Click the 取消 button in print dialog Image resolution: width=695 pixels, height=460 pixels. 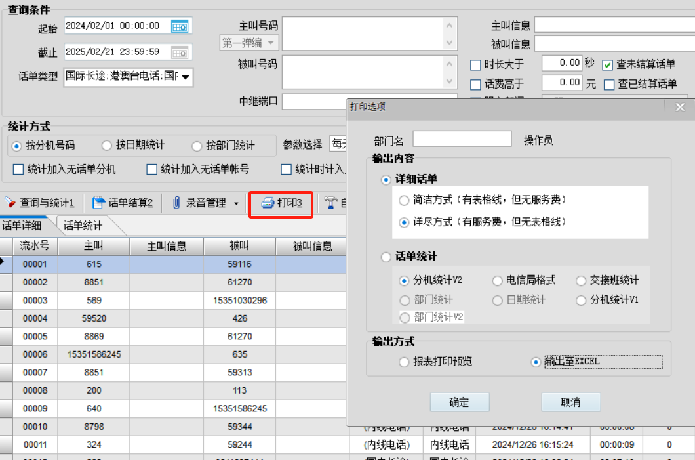tap(571, 402)
